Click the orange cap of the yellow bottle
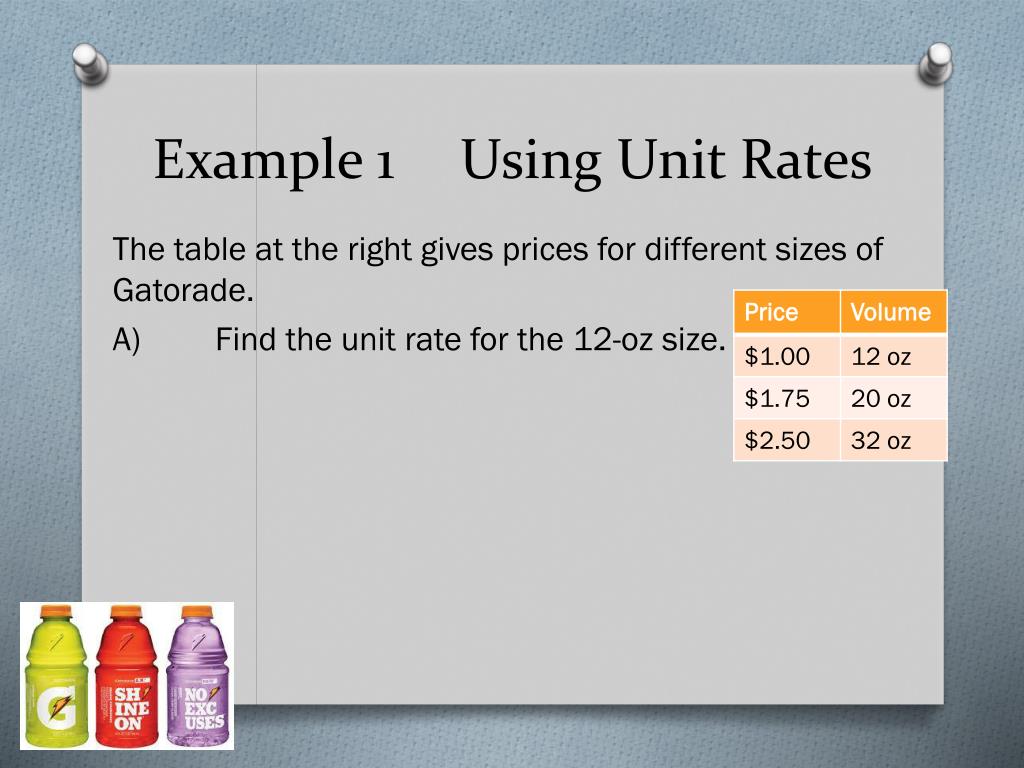 coord(56,610)
